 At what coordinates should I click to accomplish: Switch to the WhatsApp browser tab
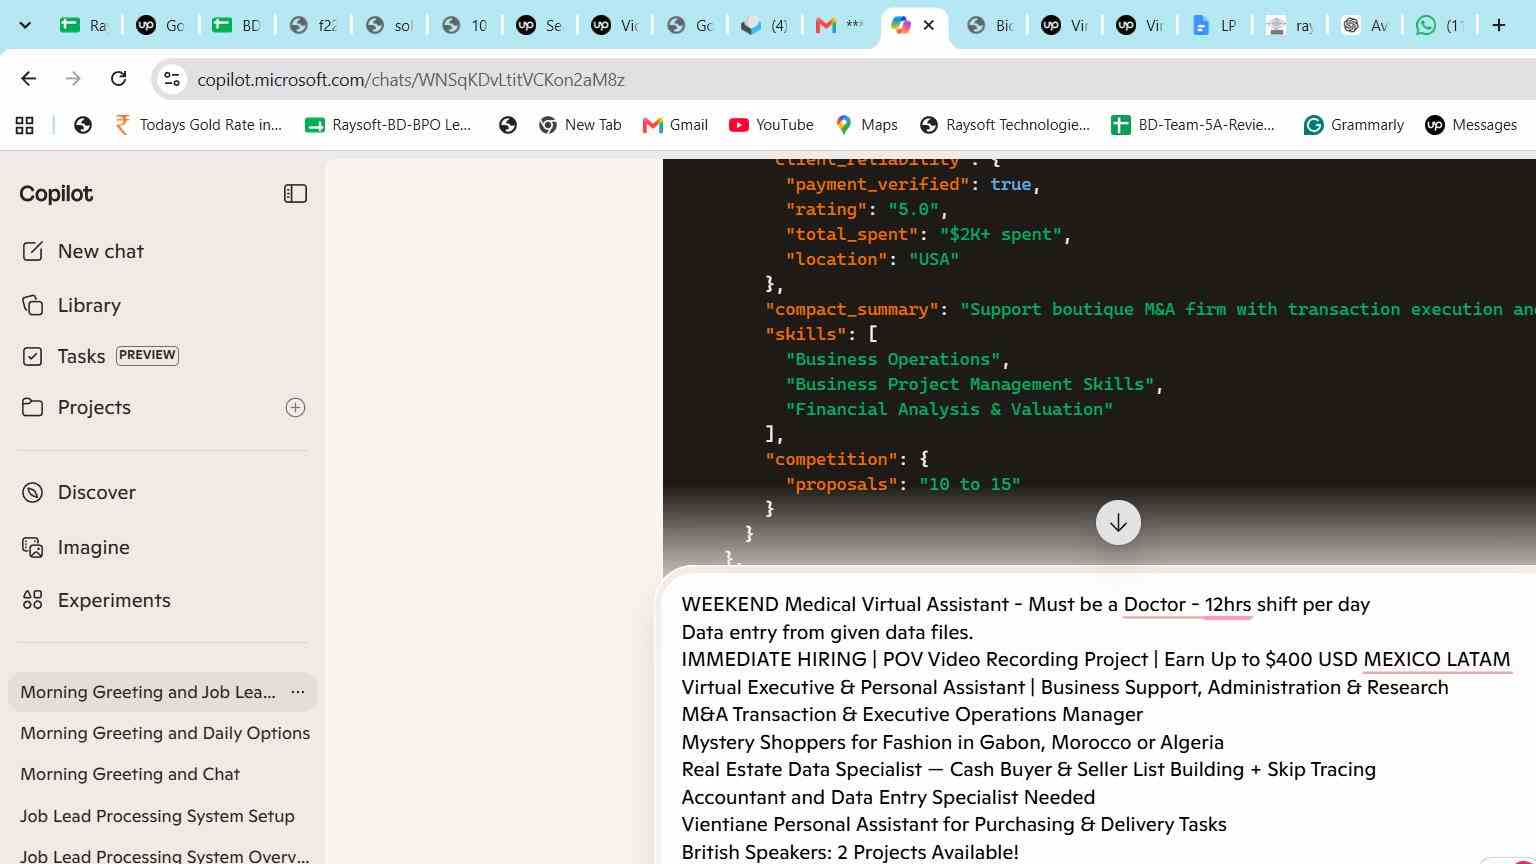click(x=1440, y=25)
